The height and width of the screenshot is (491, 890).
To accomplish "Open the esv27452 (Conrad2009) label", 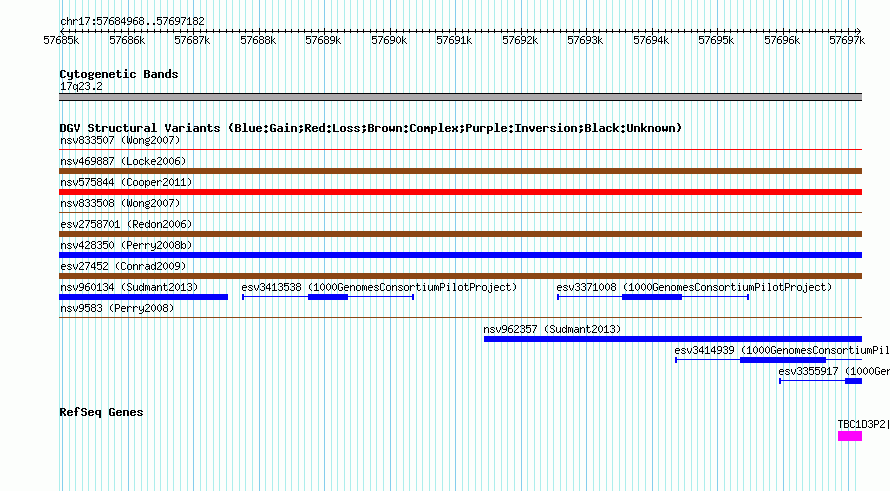I will [123, 266].
